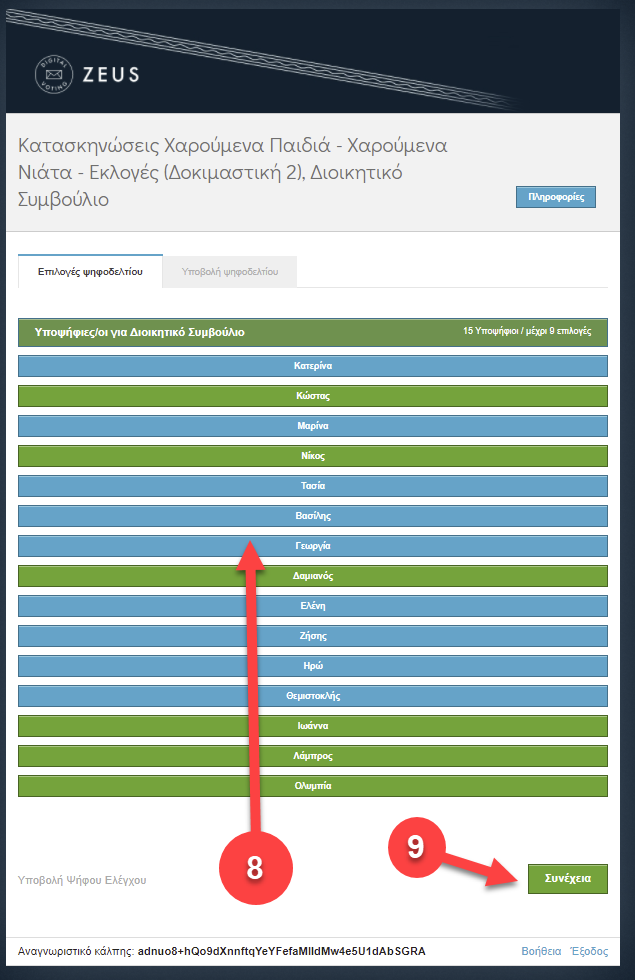The image size is (635, 980).
Task: Deselect candidate Ολυμπία
Action: click(313, 786)
